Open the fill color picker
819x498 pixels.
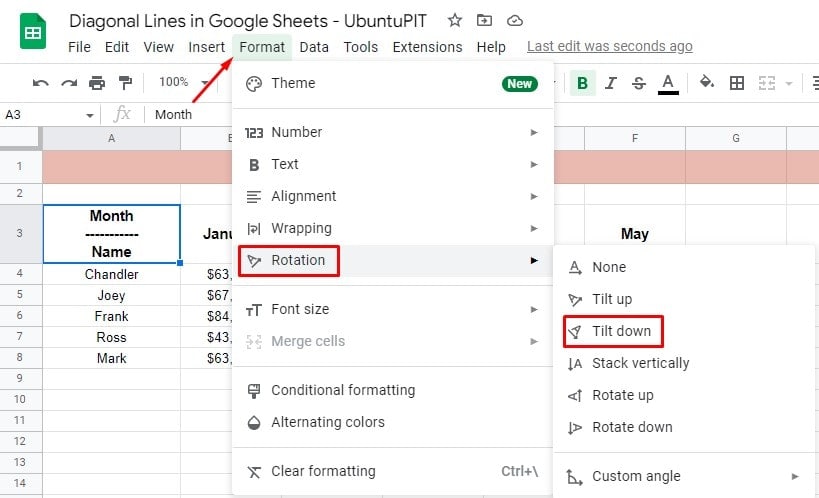[707, 83]
